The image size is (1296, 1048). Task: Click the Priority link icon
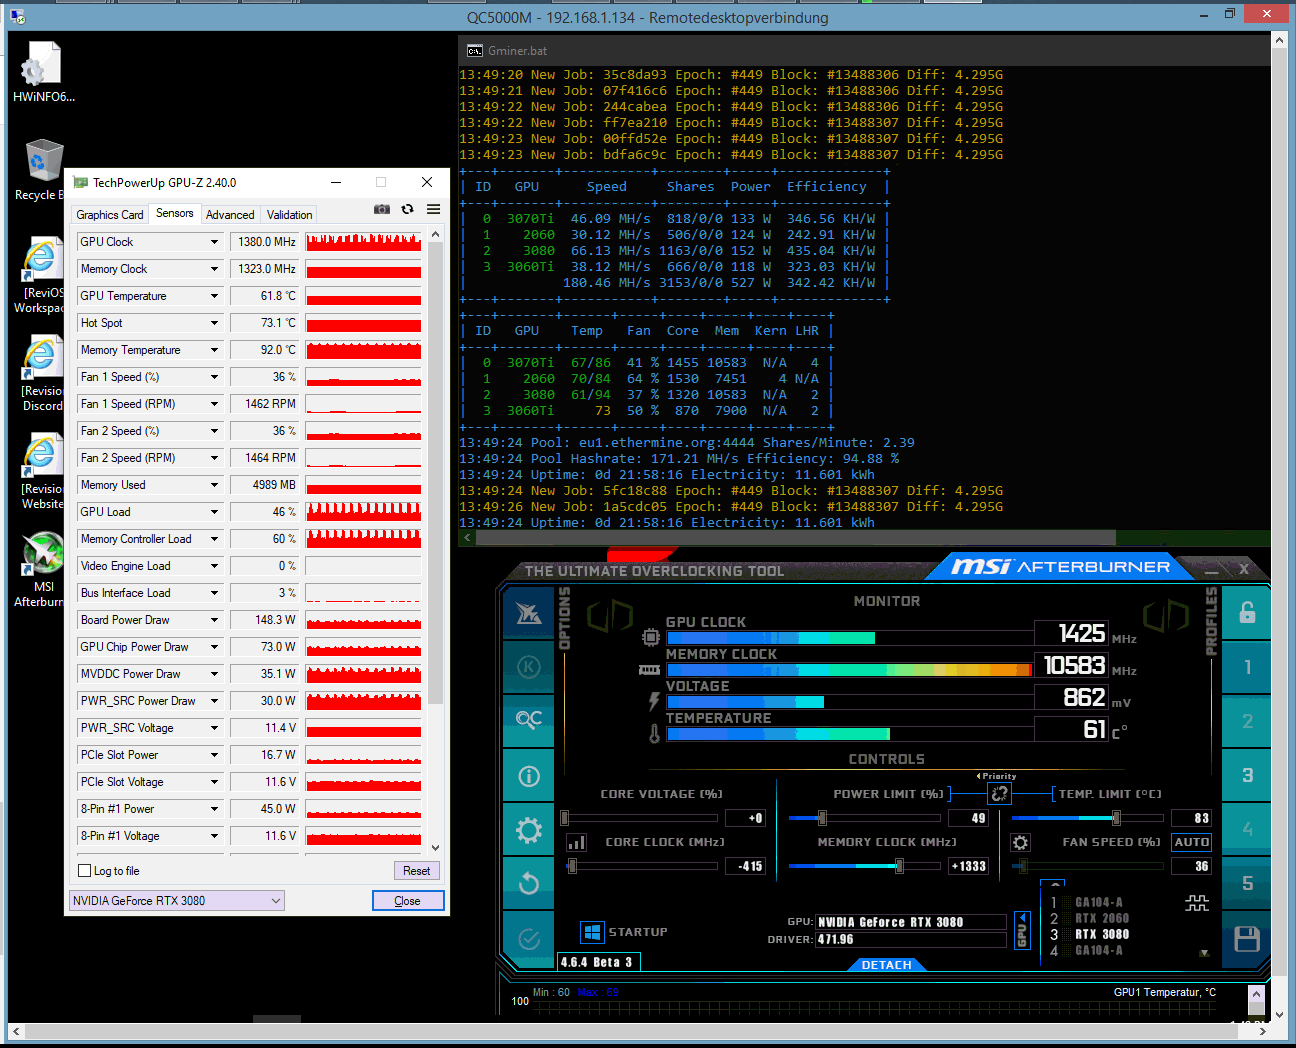[x=999, y=793]
